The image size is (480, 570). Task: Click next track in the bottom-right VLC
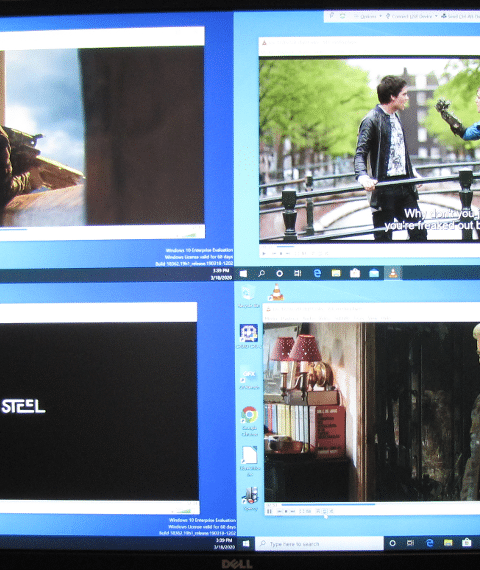click(x=293, y=511)
